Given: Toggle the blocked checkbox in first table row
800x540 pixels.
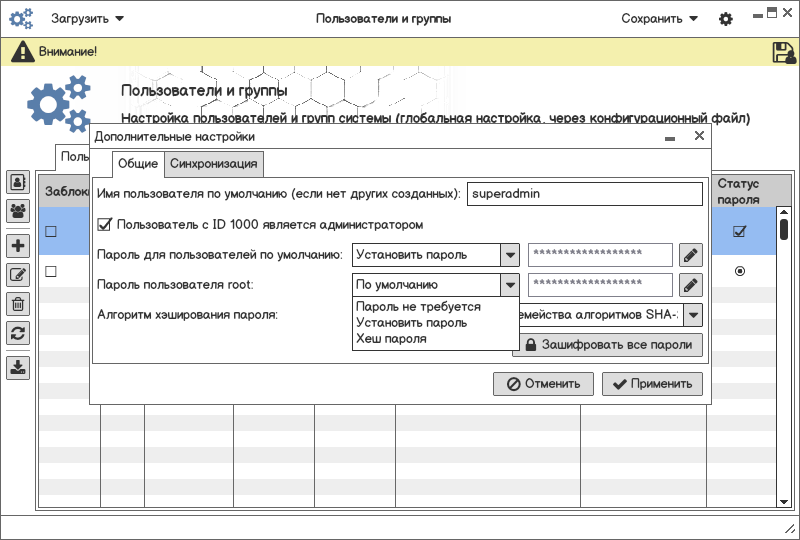Looking at the screenshot, I should point(50,231).
